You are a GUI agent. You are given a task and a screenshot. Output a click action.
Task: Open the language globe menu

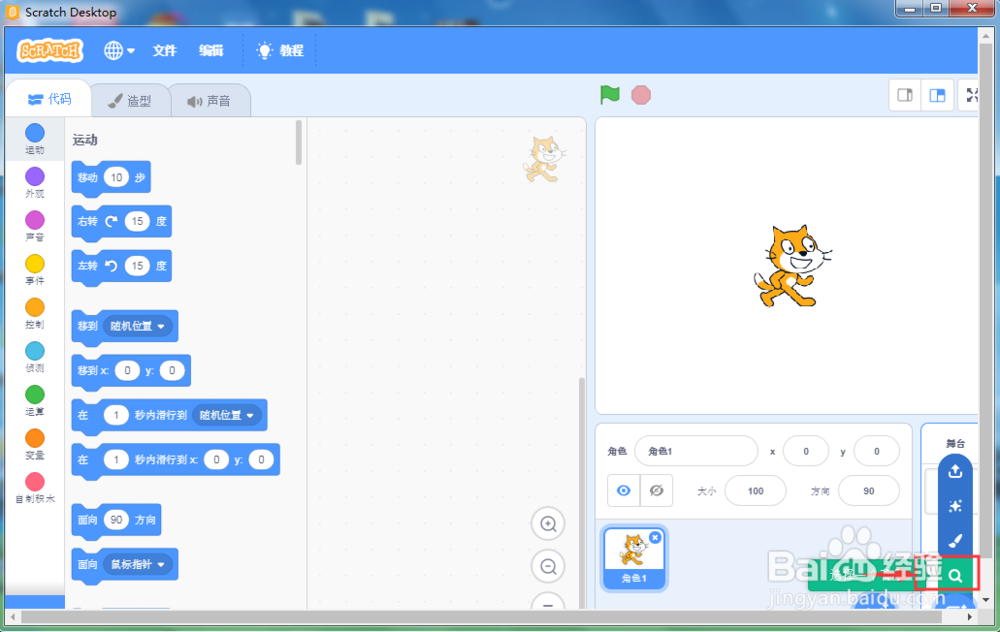click(x=119, y=50)
